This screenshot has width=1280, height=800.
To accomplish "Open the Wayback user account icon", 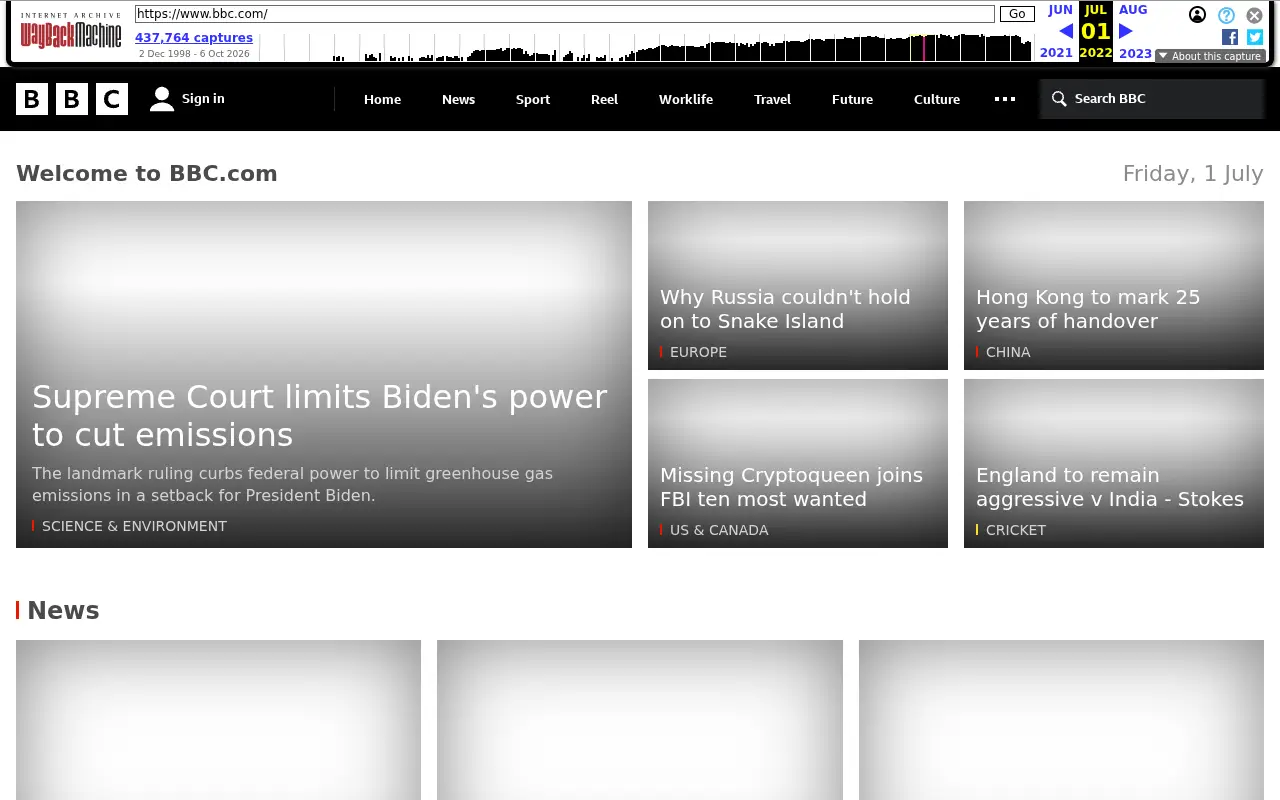I will pos(1197,15).
